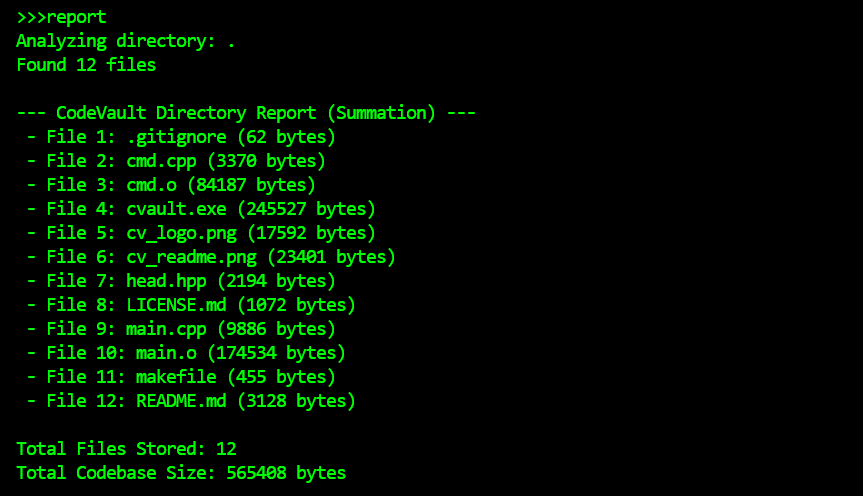The height and width of the screenshot is (496, 863).
Task: Click the cvault.exe file entry
Action: click(201, 209)
